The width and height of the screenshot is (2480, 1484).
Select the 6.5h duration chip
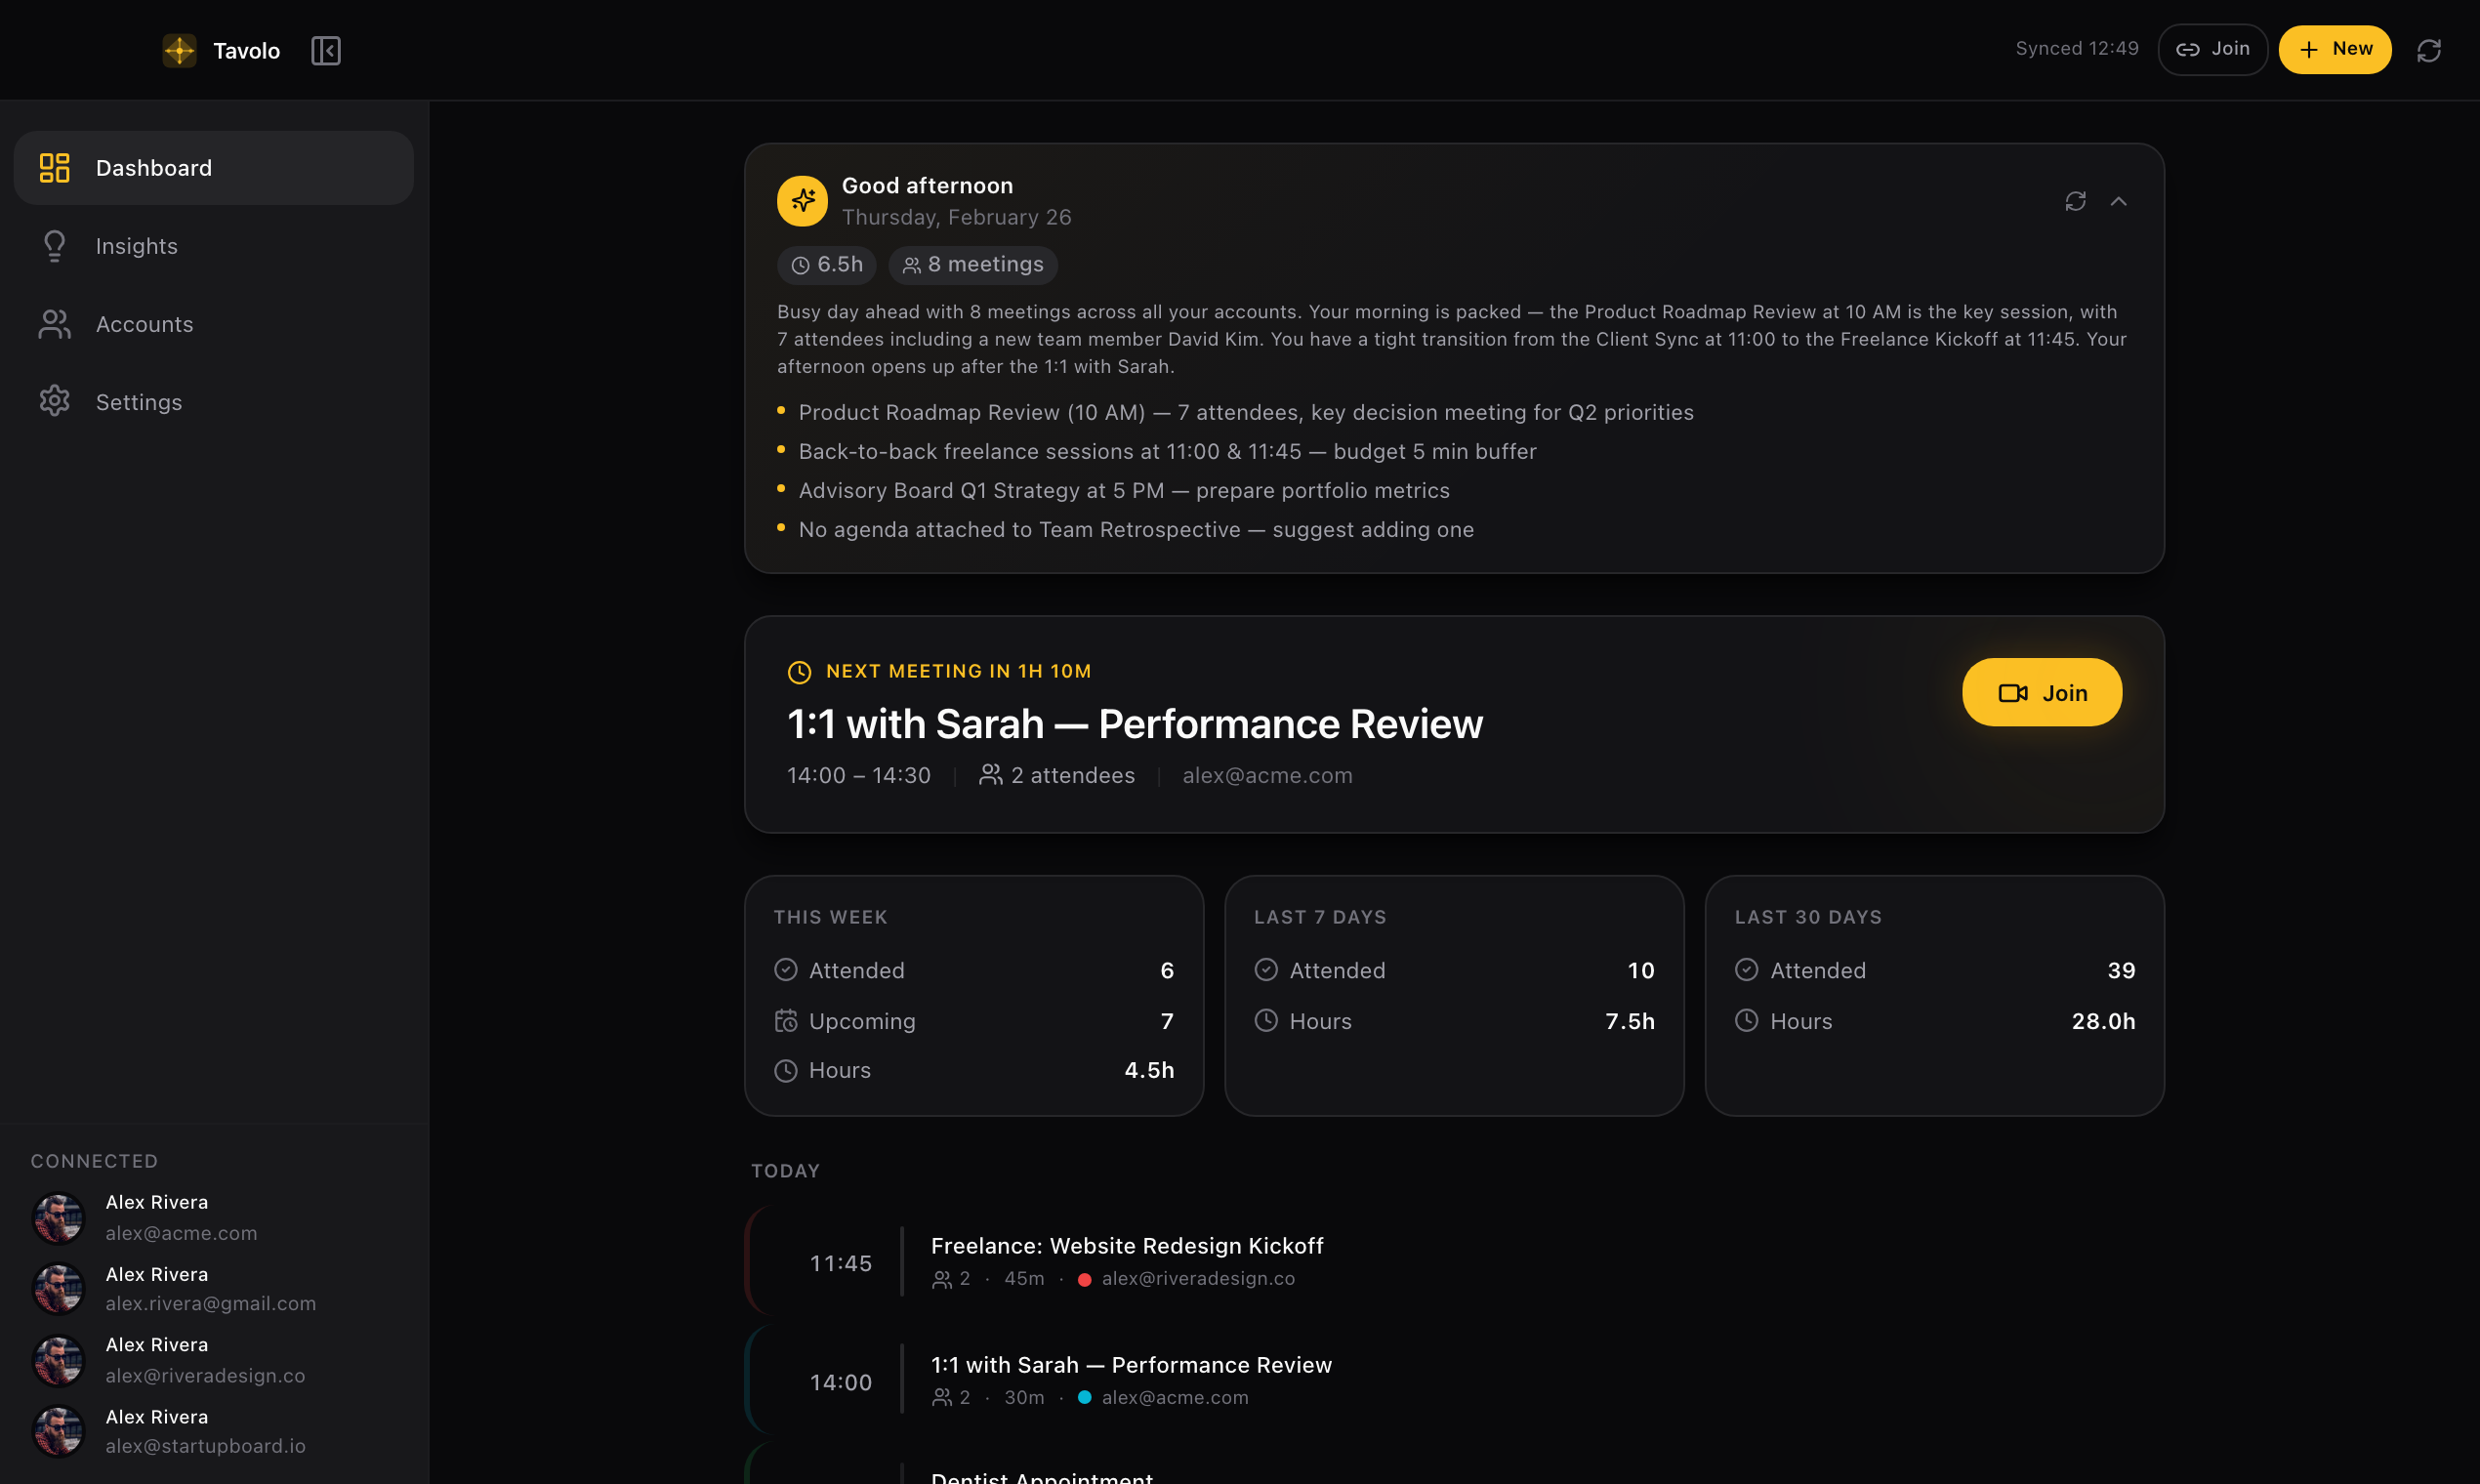click(826, 265)
